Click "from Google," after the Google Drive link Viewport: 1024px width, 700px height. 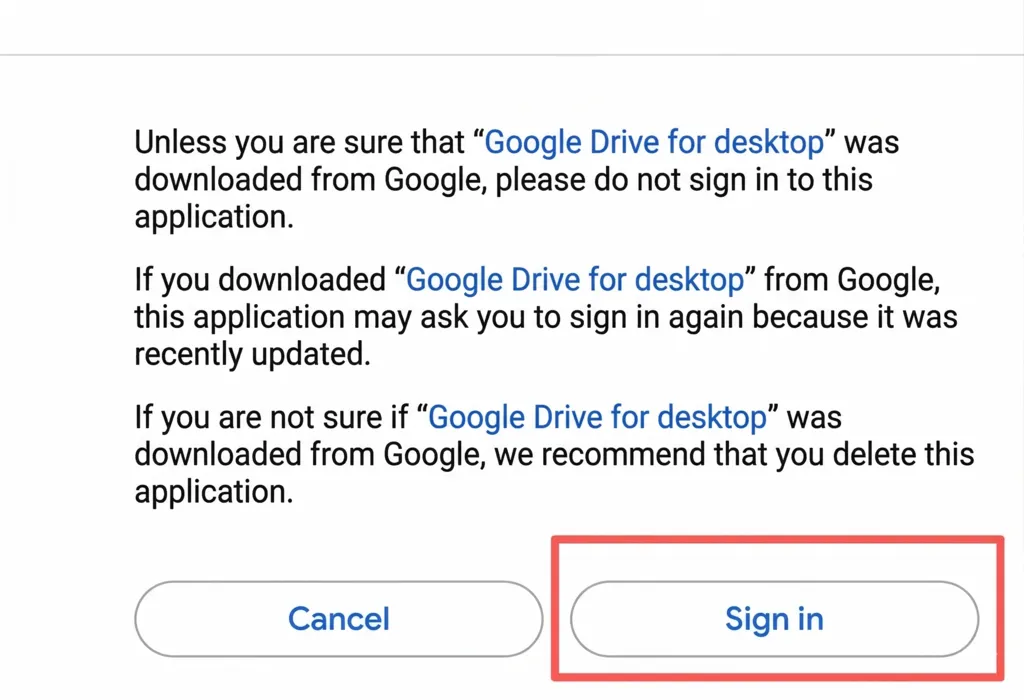852,279
